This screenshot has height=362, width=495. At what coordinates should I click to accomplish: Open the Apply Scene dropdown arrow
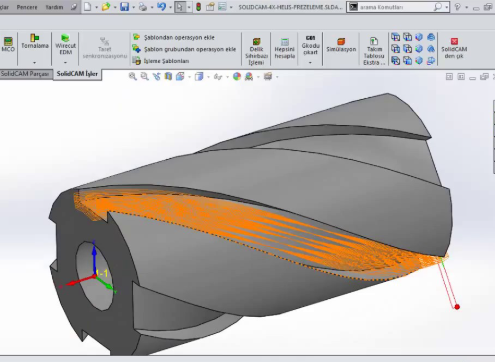258,77
